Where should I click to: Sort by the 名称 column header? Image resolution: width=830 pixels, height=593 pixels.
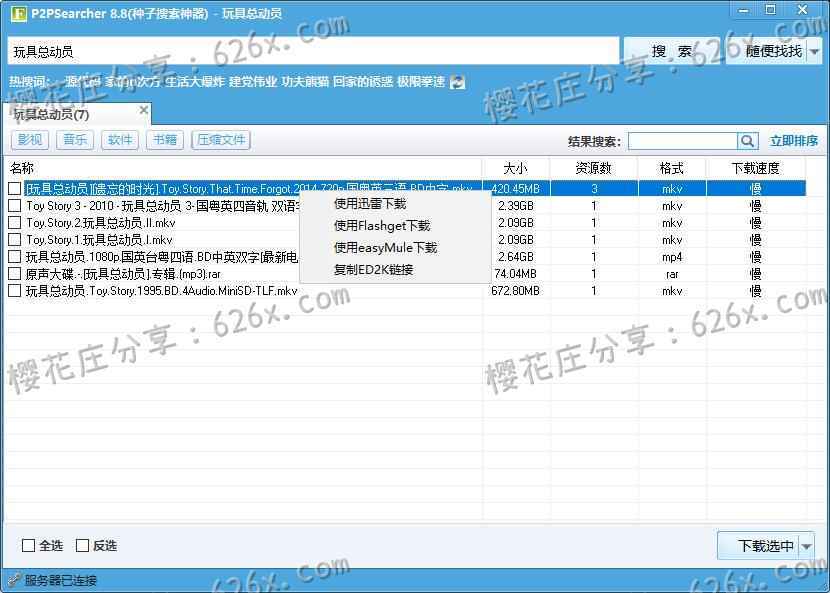(x=243, y=168)
